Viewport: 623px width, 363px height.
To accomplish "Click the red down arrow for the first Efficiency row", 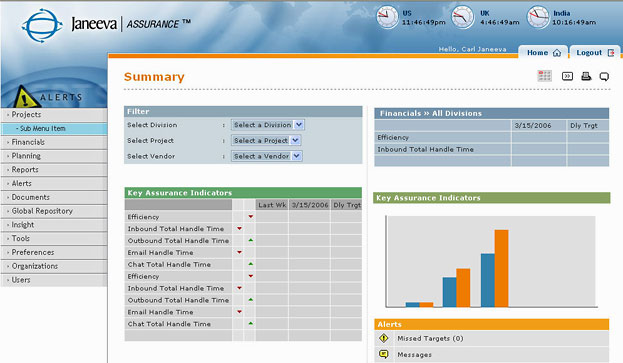I will pos(251,216).
